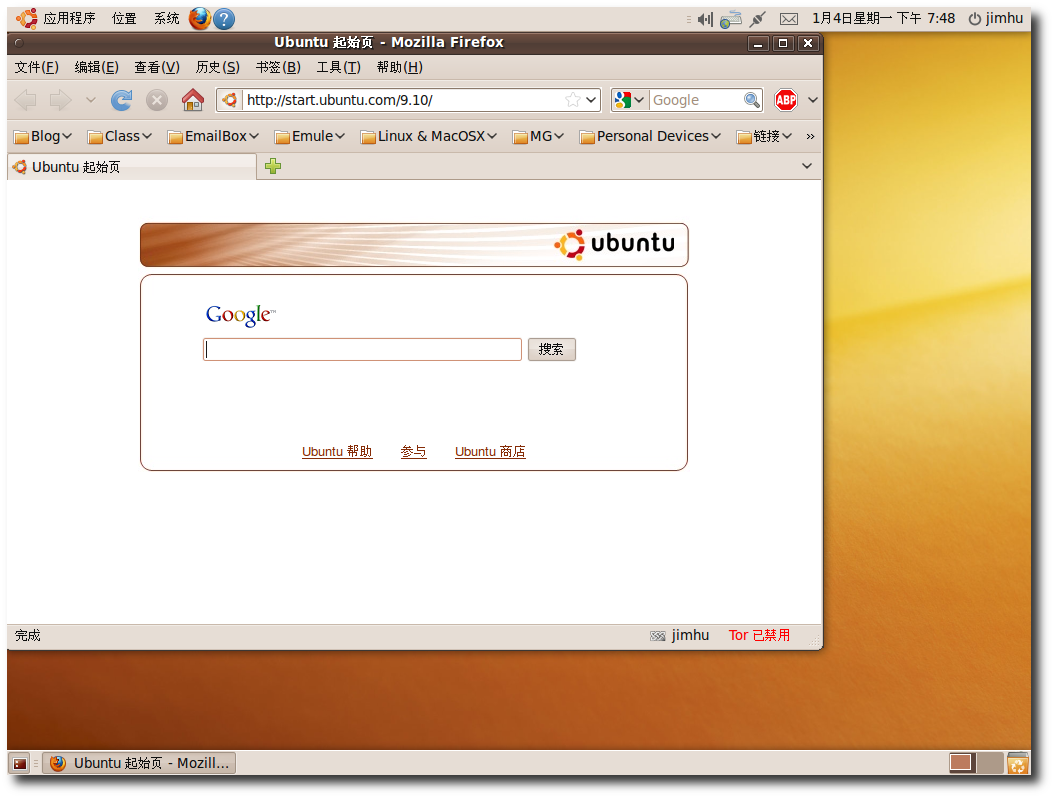This screenshot has width=1054, height=798.
Task: Expand the Class bookmarks folder
Action: [x=120, y=136]
